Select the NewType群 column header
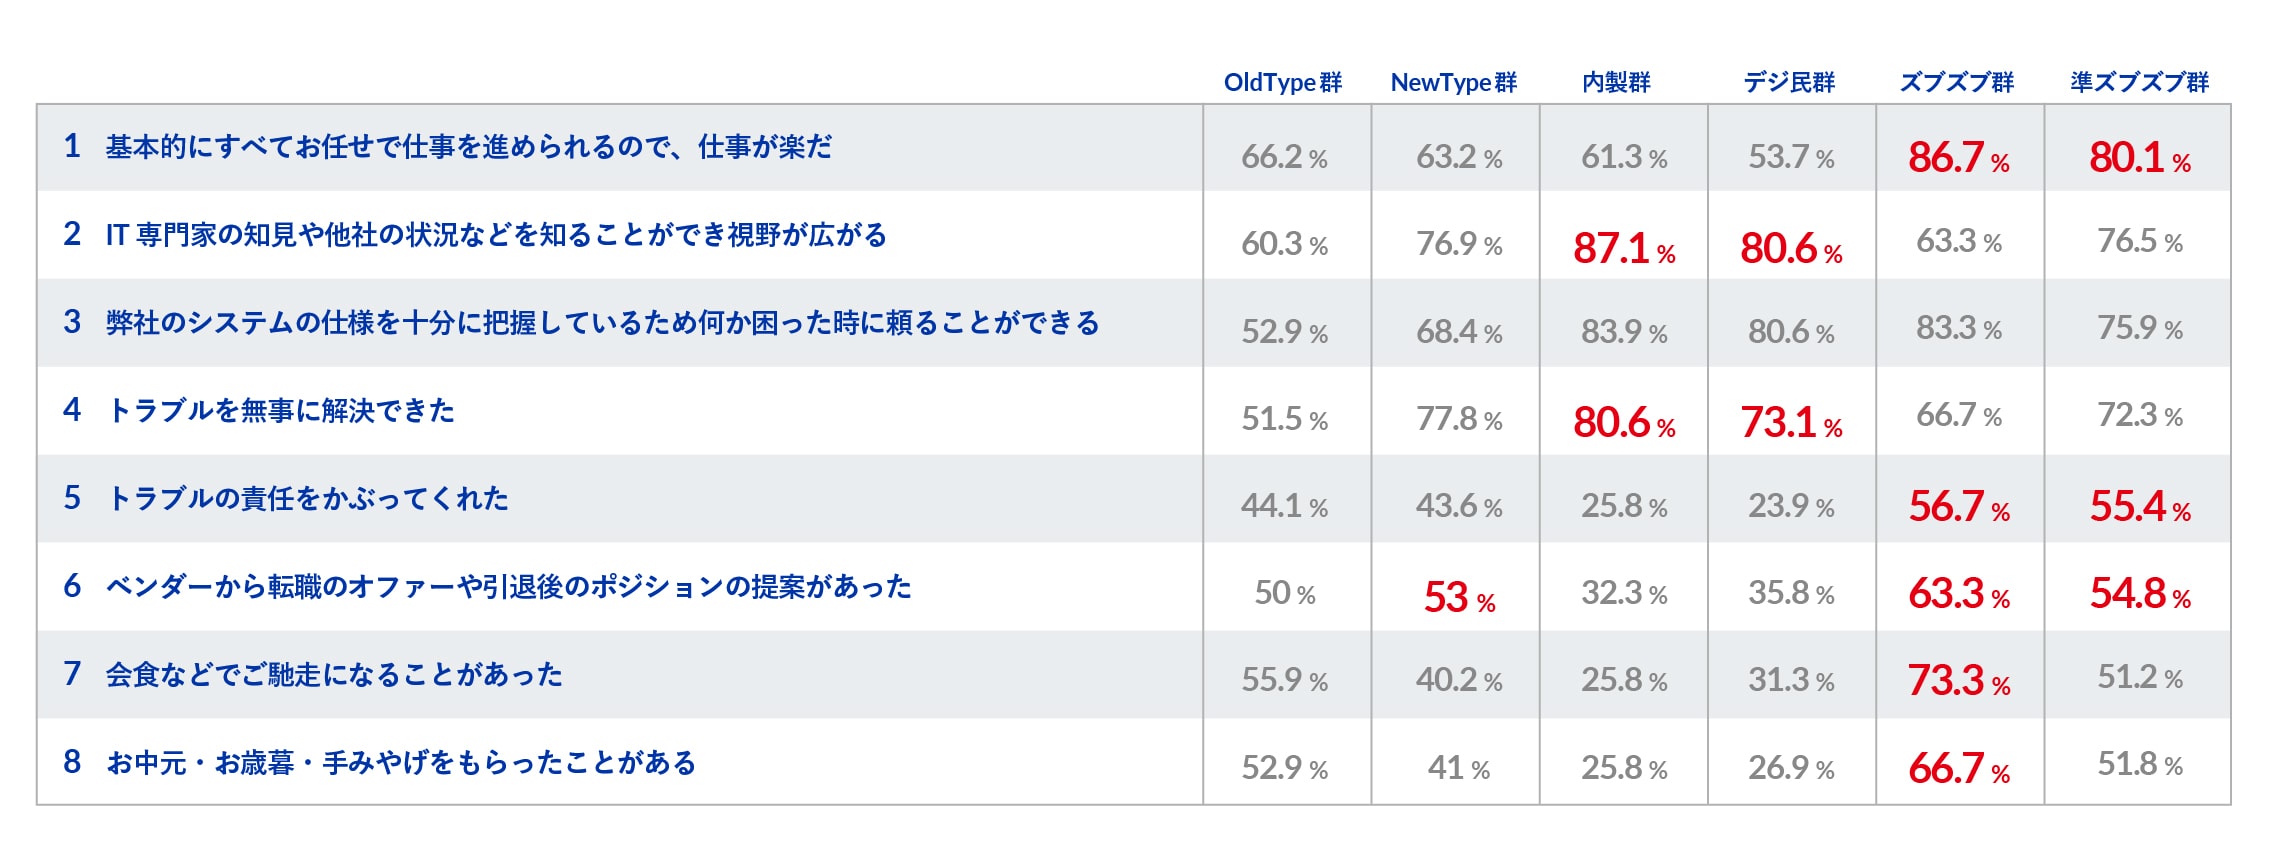2269x866 pixels. tap(1453, 83)
